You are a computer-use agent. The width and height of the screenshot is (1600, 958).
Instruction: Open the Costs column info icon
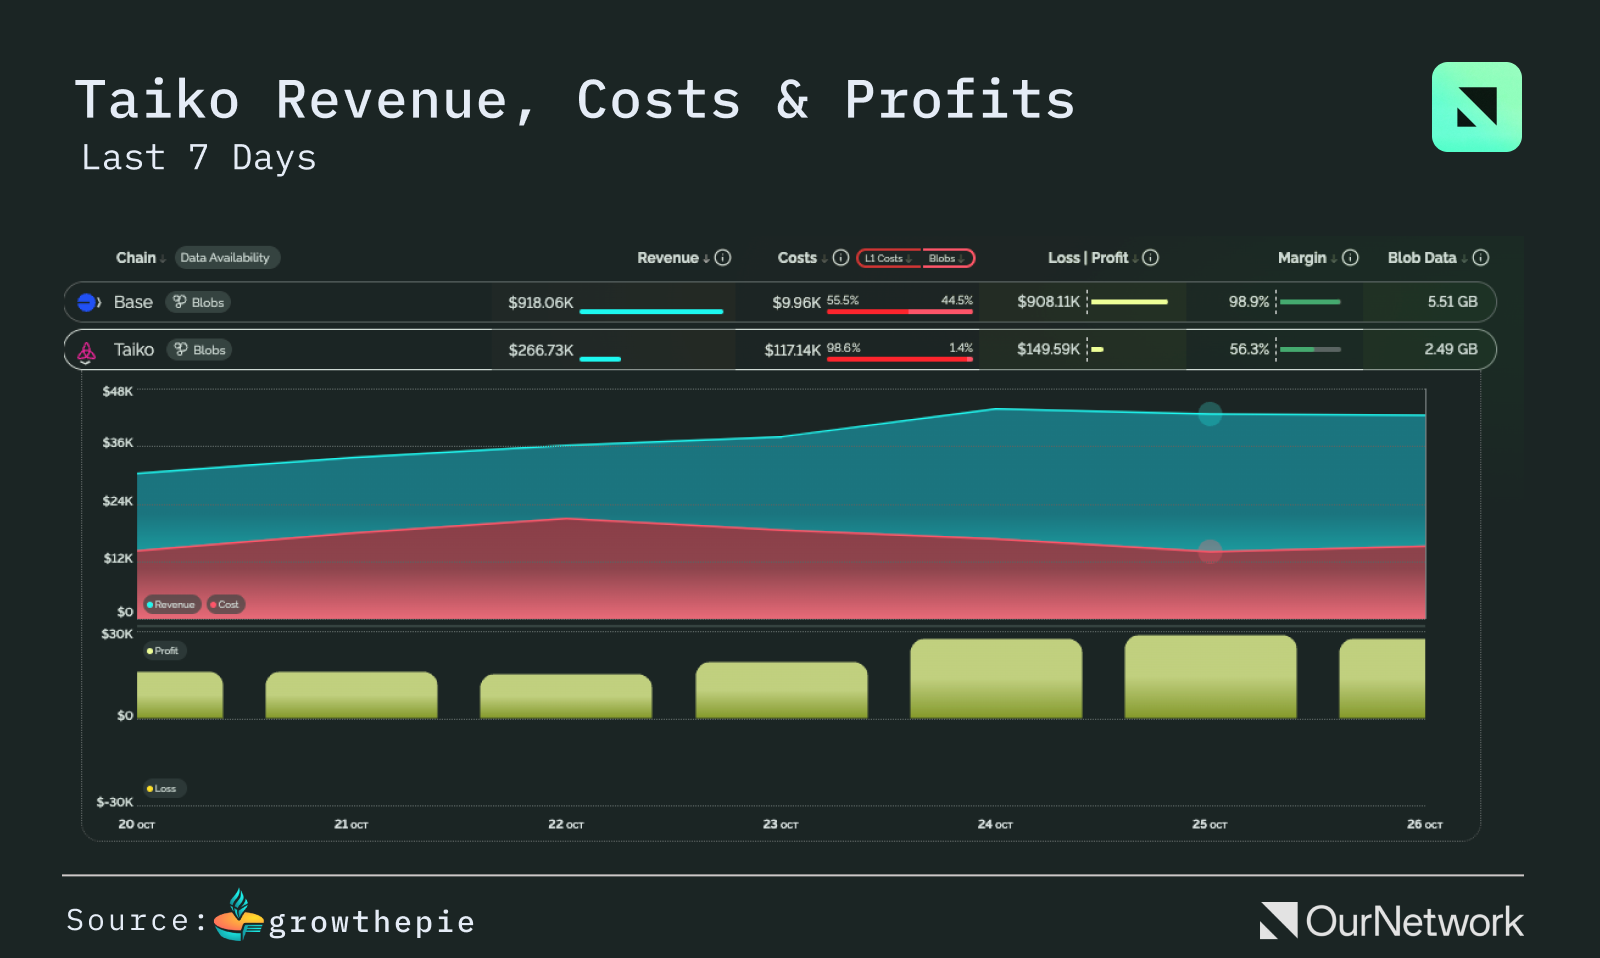point(841,258)
